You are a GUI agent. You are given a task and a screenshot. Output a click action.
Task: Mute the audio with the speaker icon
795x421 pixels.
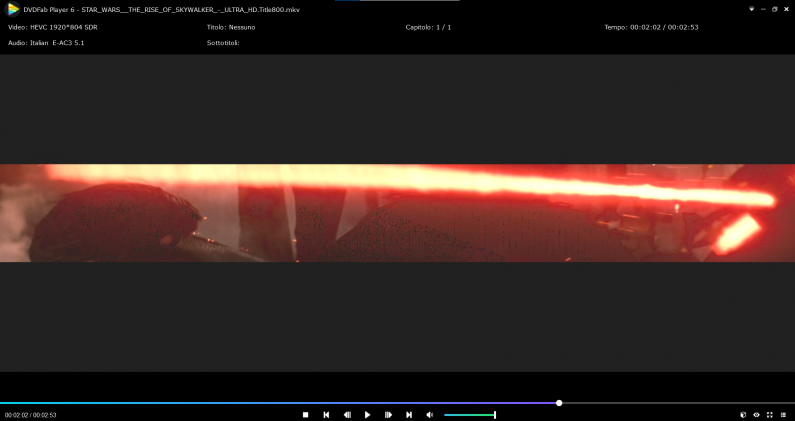click(429, 415)
